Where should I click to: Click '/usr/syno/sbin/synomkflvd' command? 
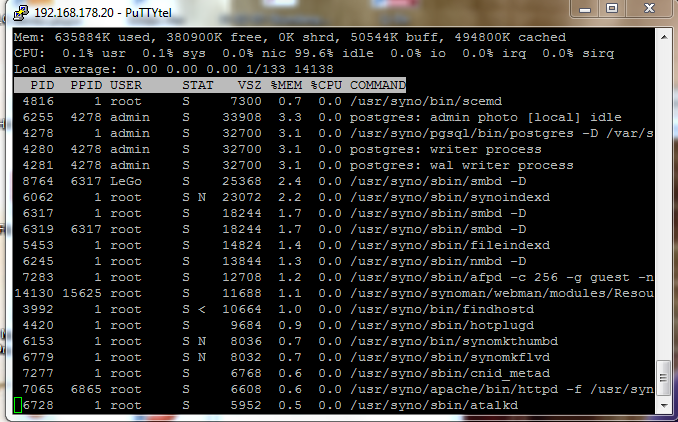click(x=450, y=357)
